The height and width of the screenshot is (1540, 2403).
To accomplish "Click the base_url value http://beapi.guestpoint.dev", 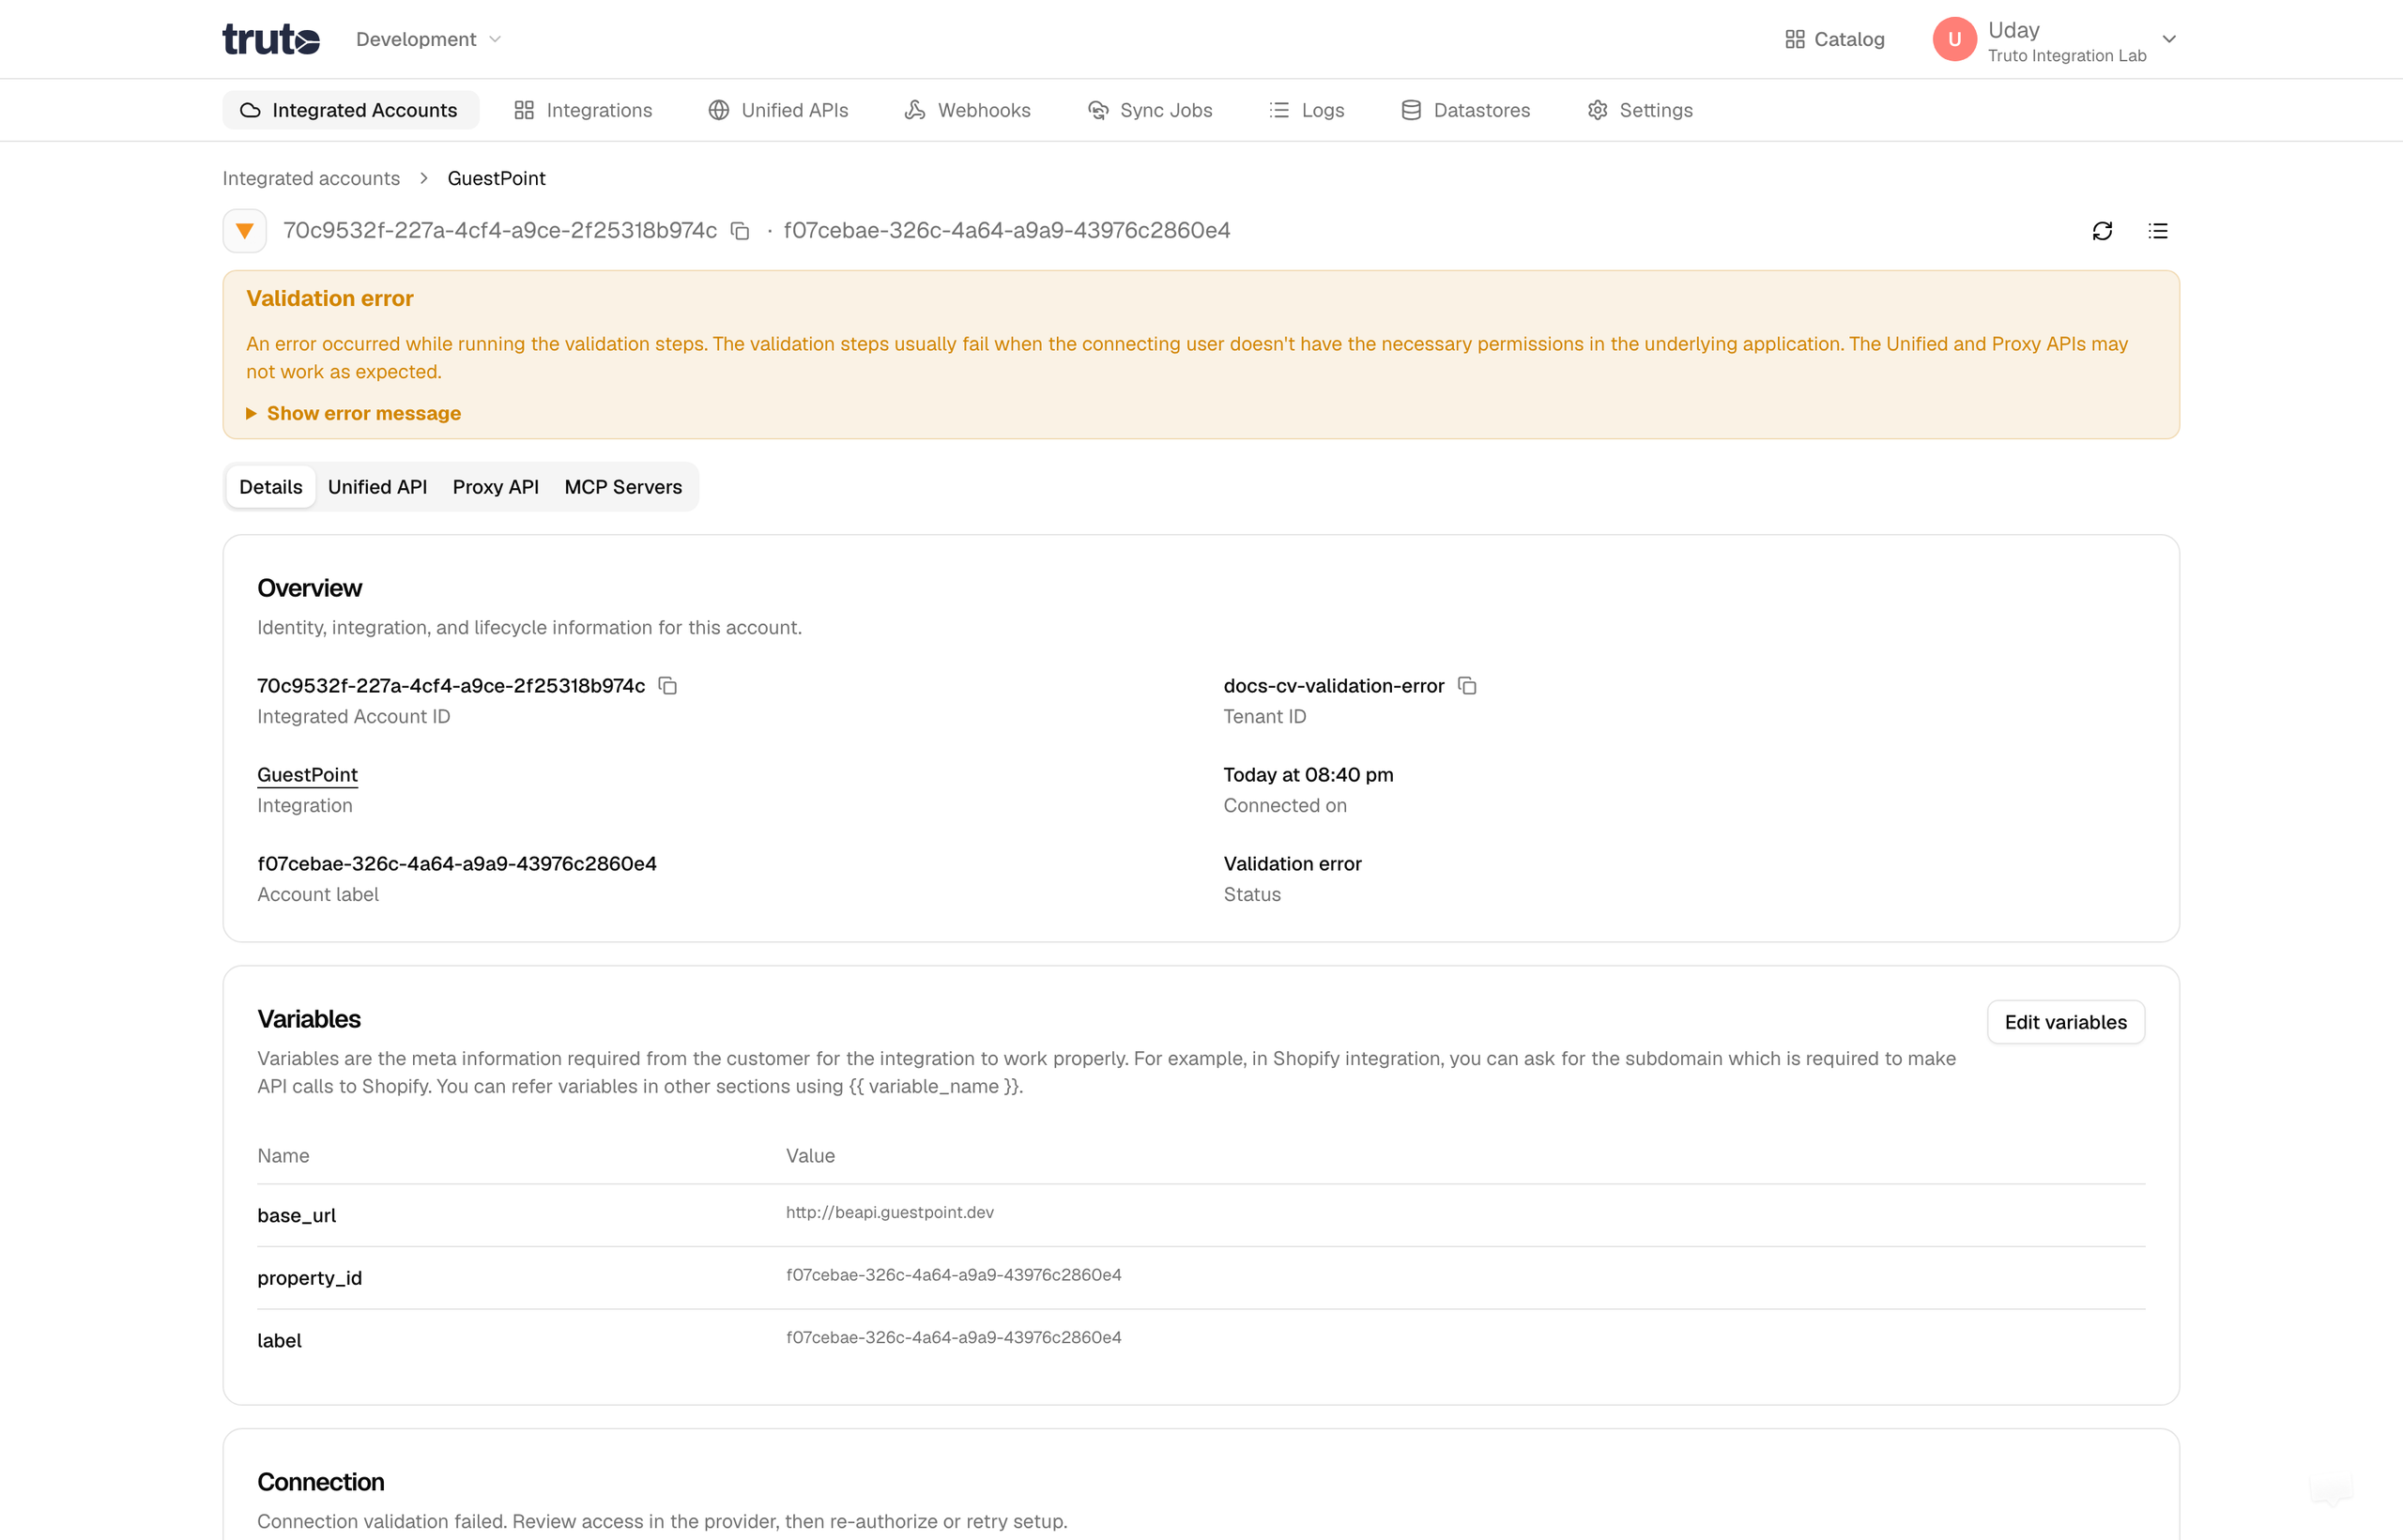I will 890,1213.
